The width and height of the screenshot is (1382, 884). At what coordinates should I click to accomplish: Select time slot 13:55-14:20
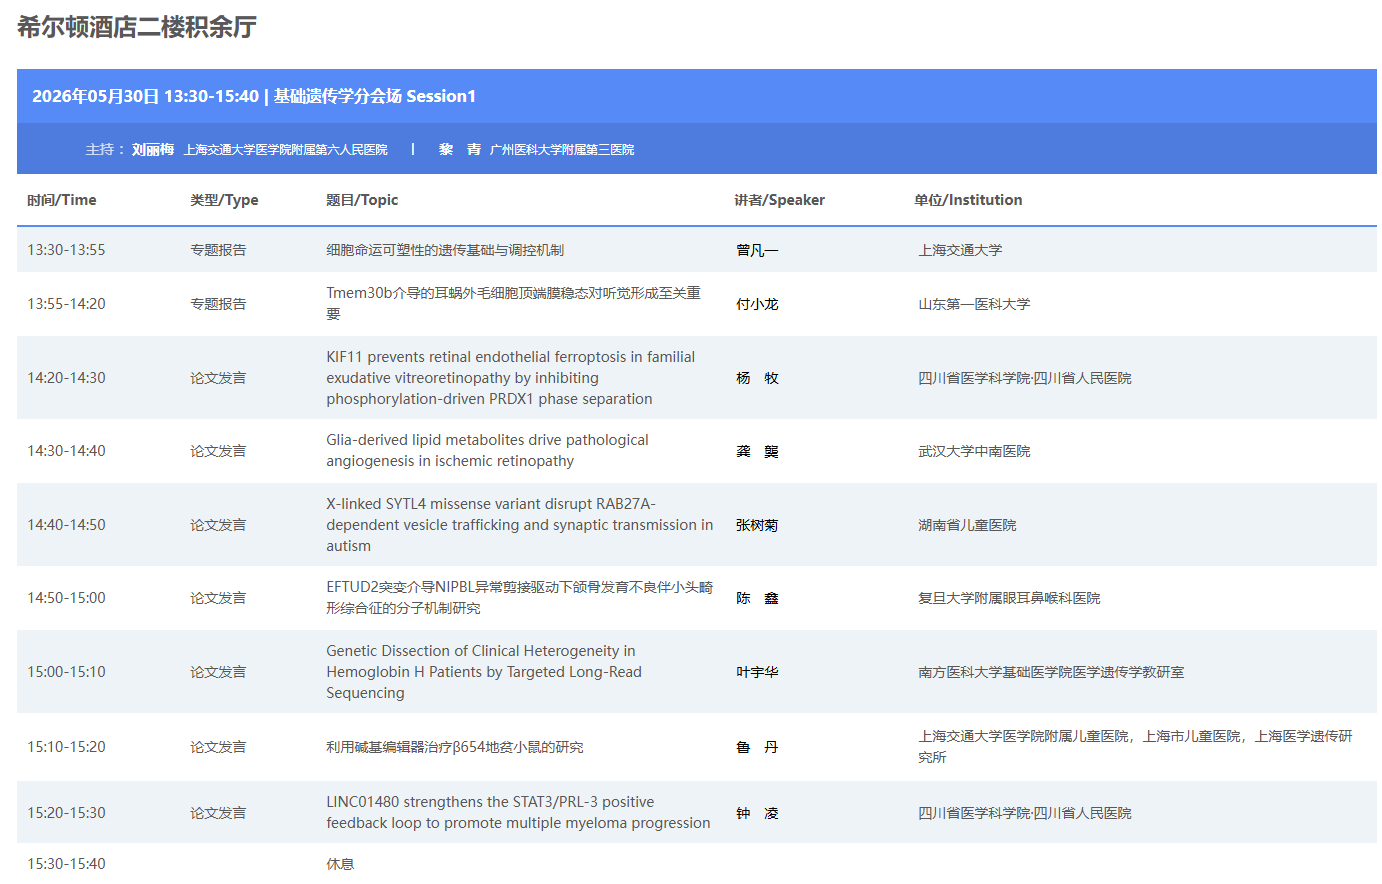[x=66, y=304]
